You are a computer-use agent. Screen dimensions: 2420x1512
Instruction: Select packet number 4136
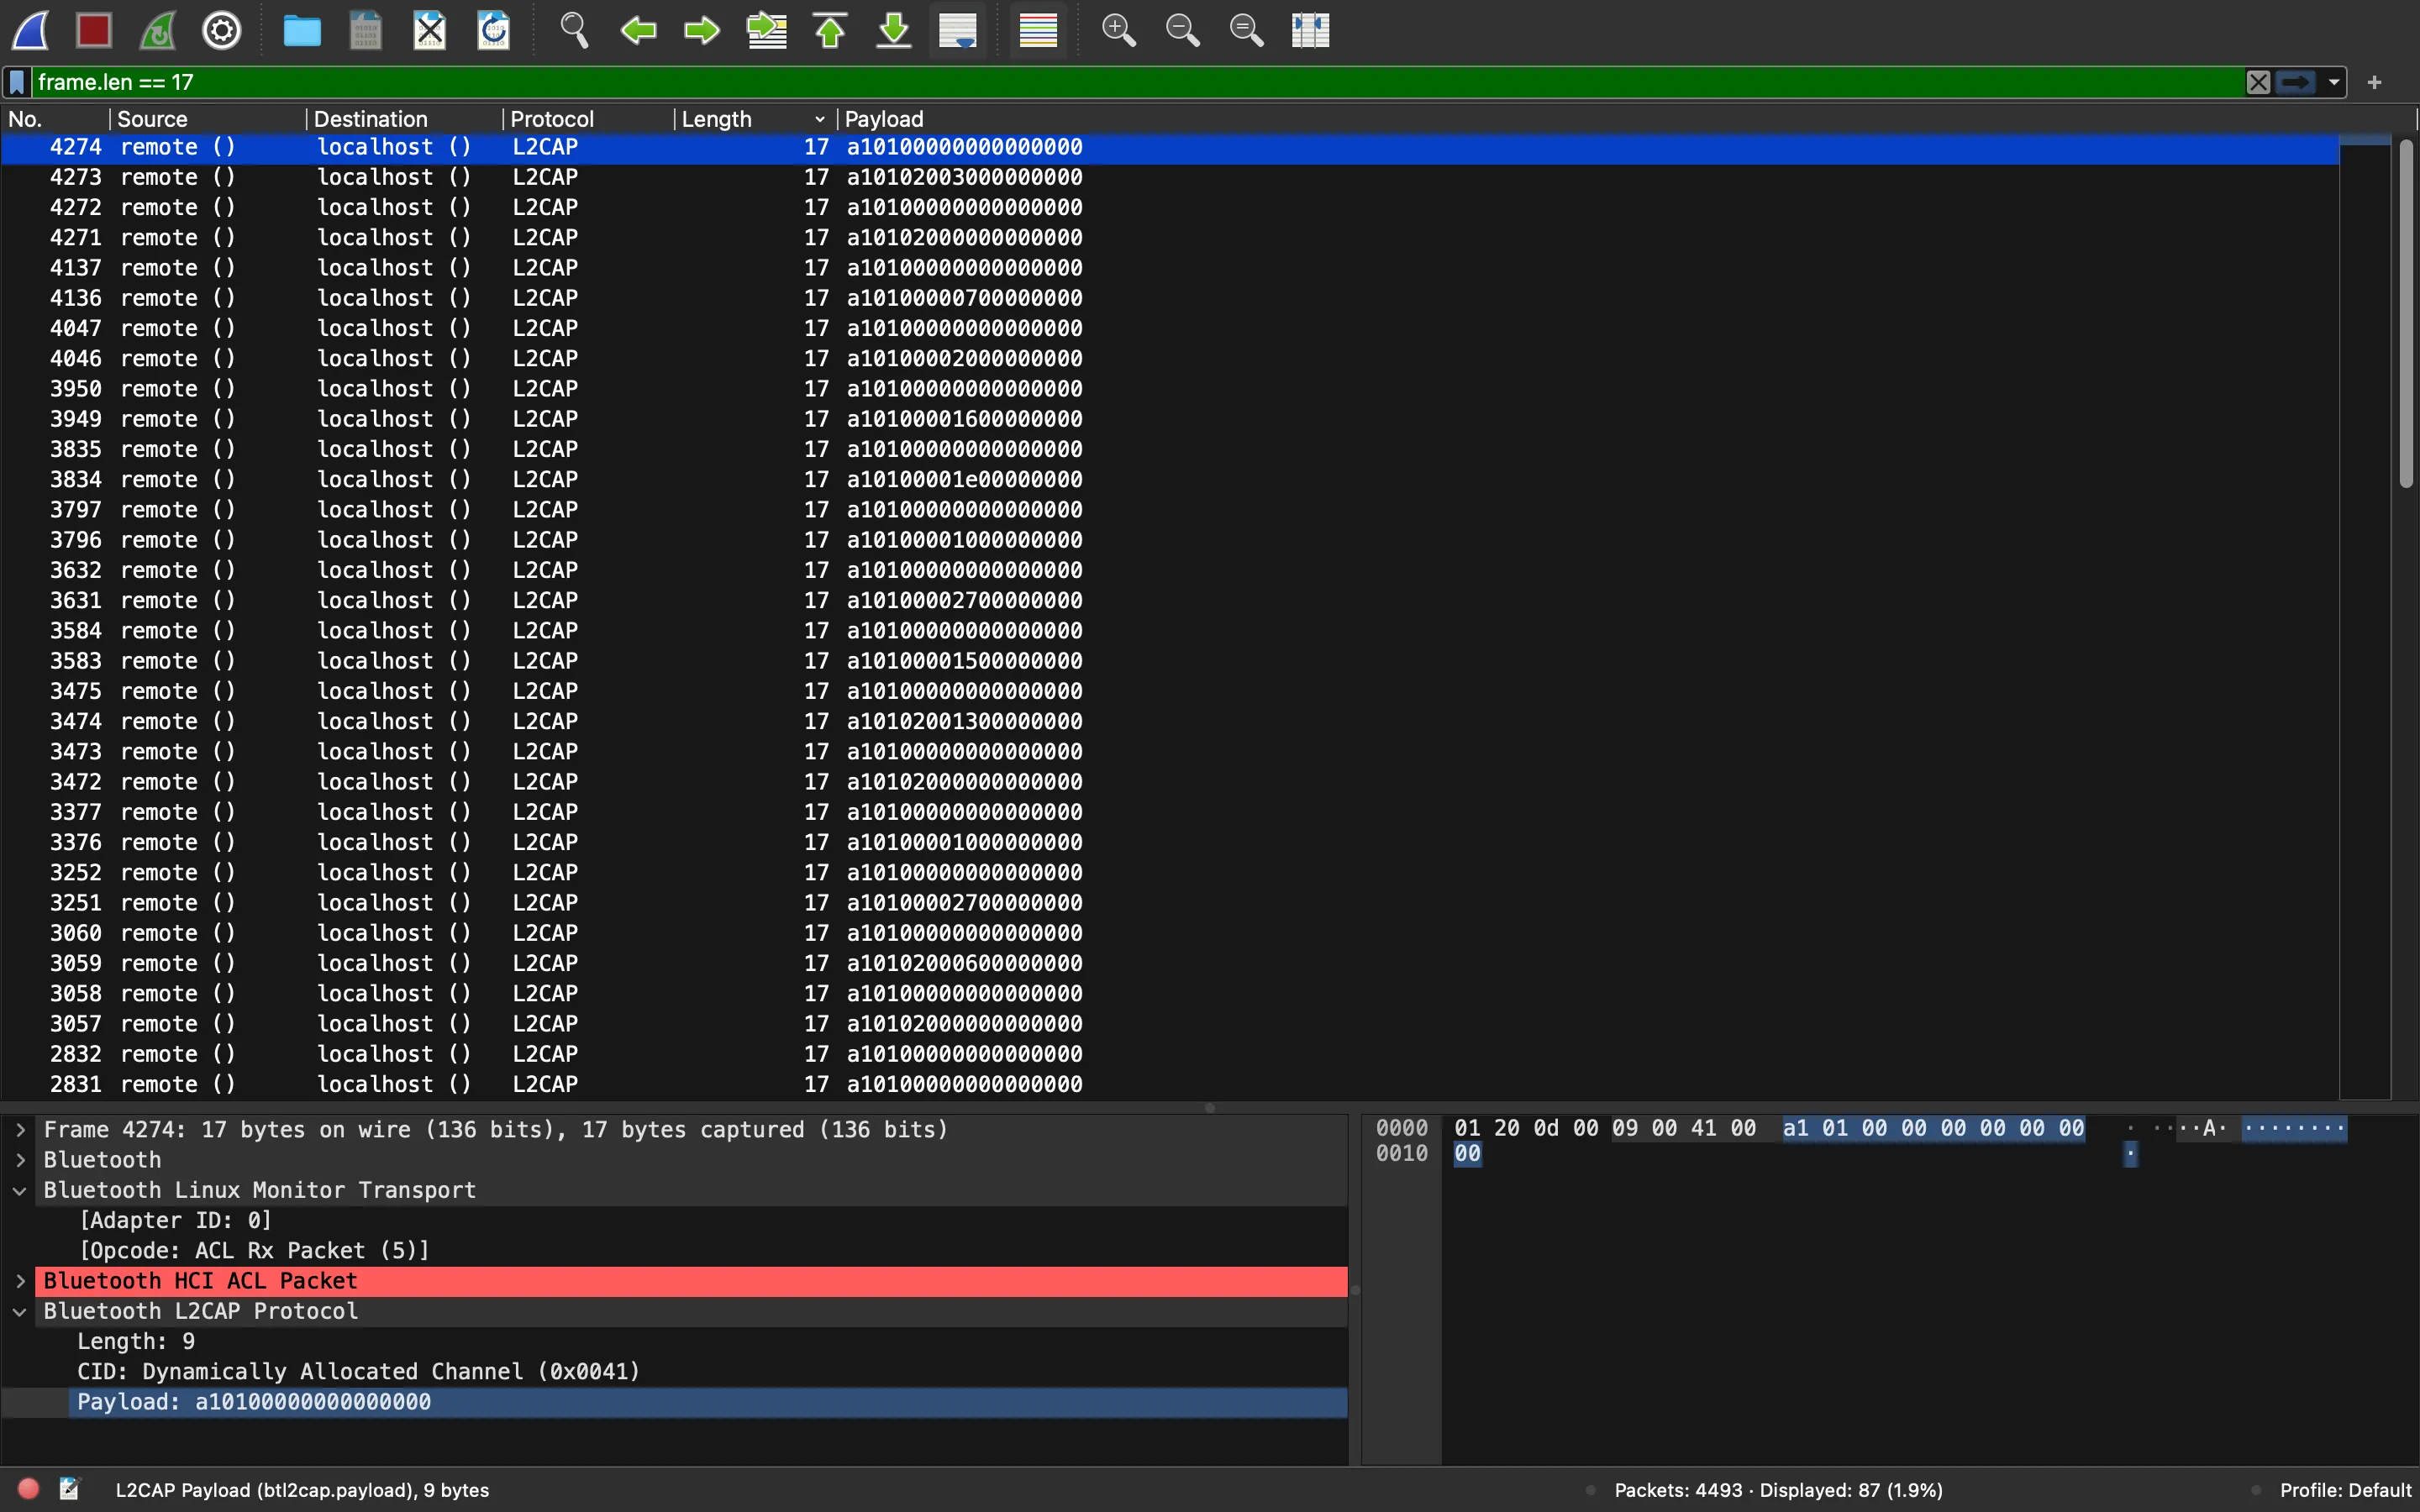pos(1170,298)
